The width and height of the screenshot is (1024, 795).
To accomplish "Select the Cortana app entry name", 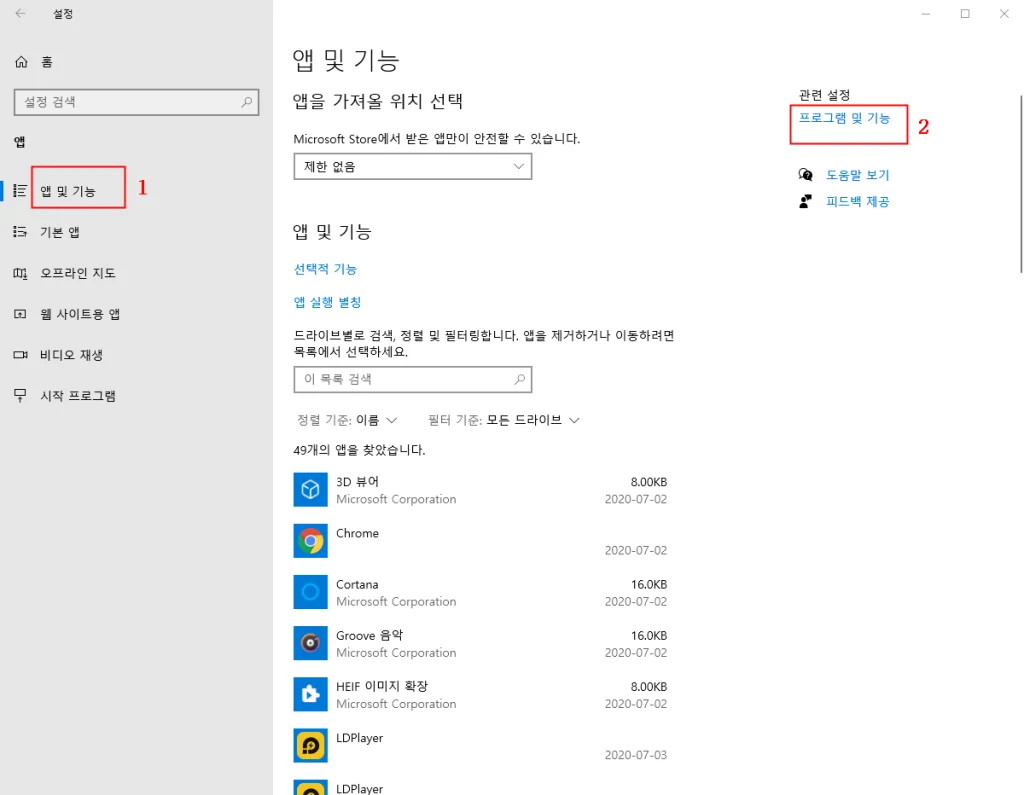I will (357, 584).
